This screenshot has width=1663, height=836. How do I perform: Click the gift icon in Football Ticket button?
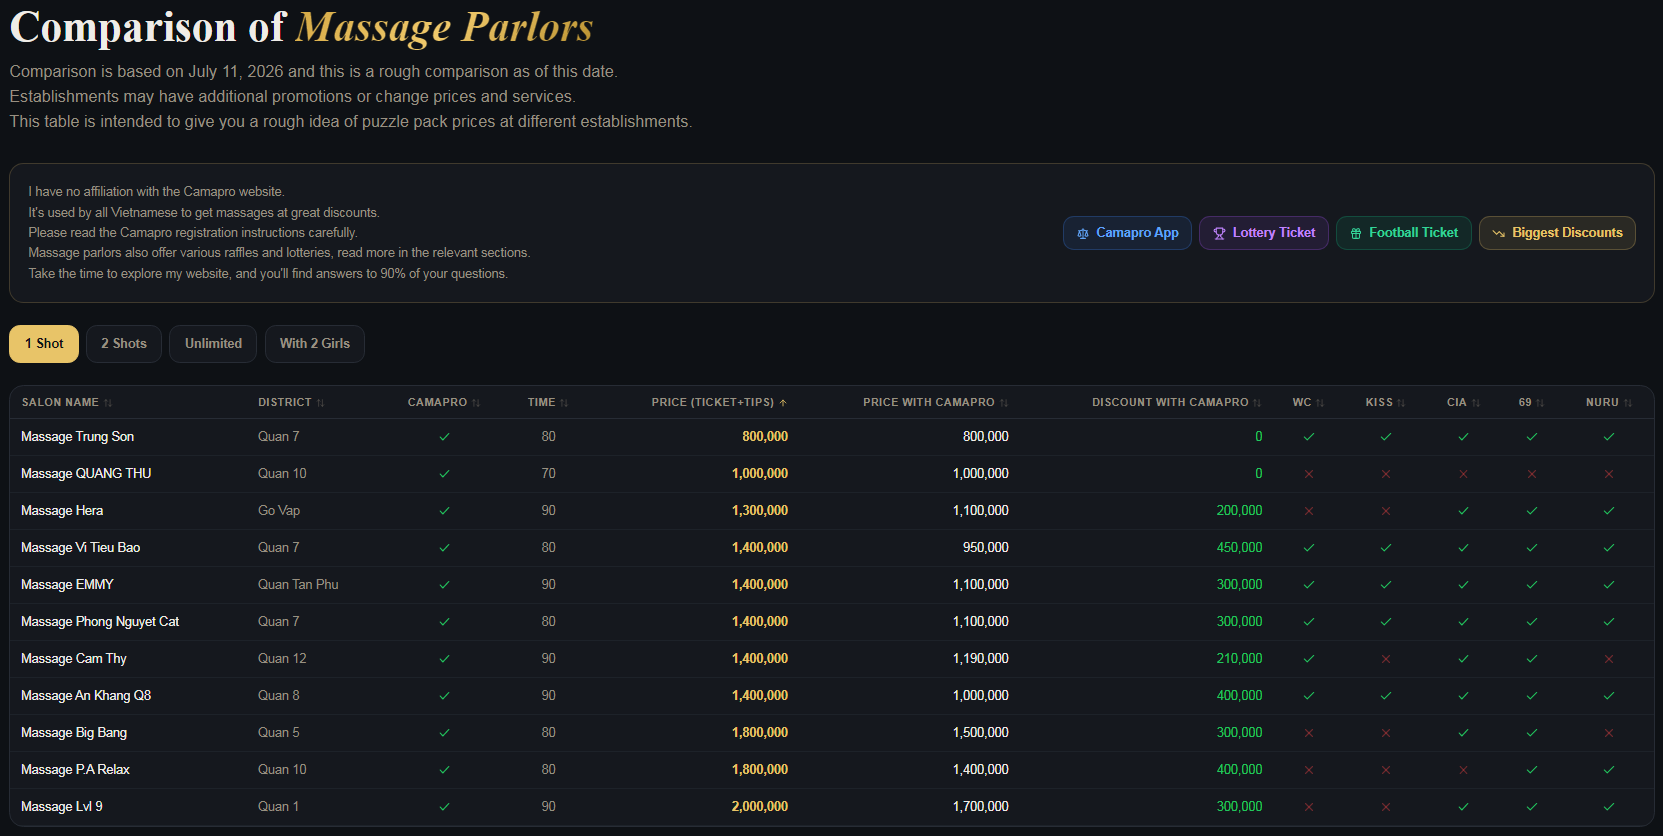pos(1356,233)
